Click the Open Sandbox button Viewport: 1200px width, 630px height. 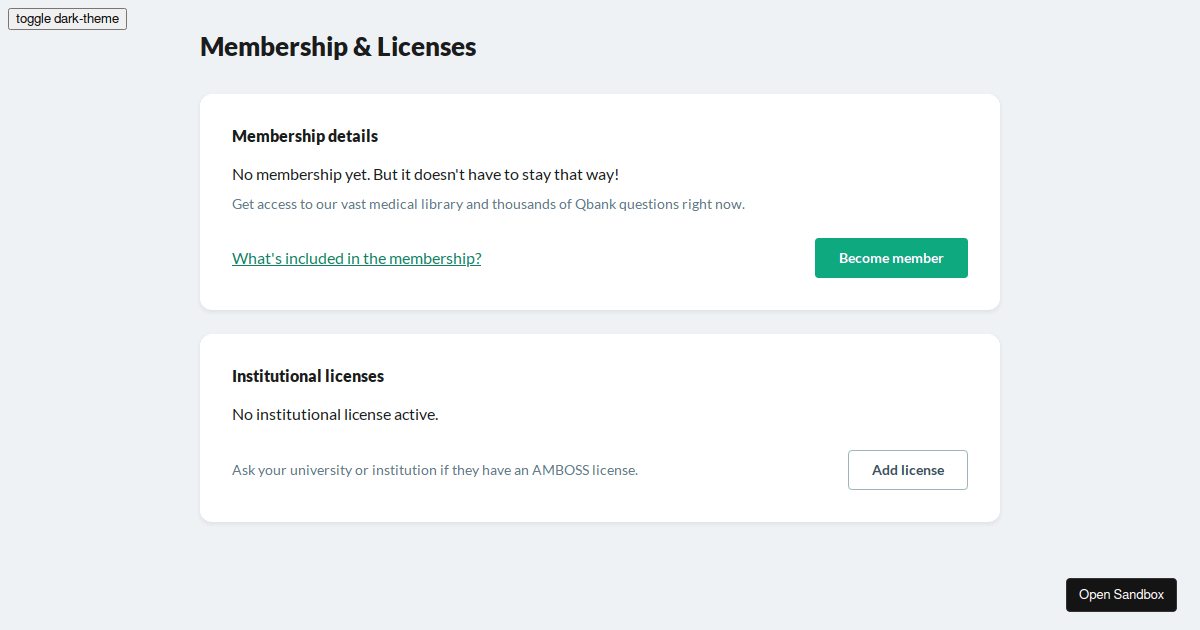[1121, 594]
